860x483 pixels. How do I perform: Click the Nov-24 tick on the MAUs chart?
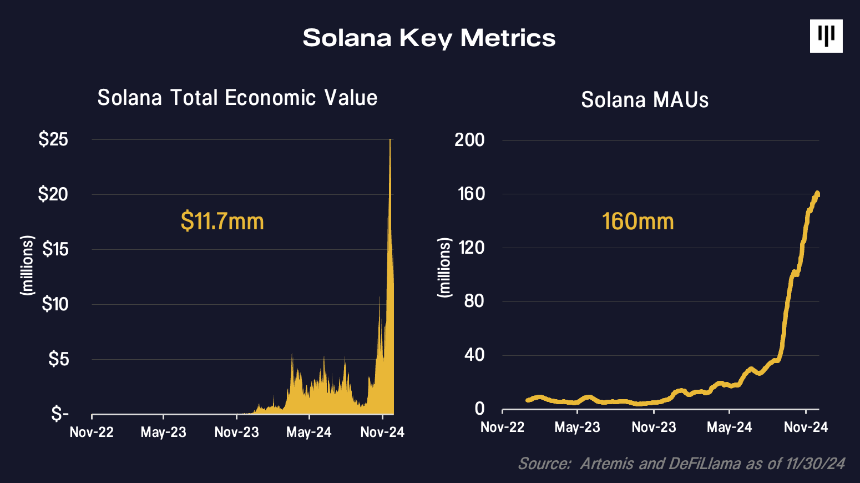[x=806, y=427]
